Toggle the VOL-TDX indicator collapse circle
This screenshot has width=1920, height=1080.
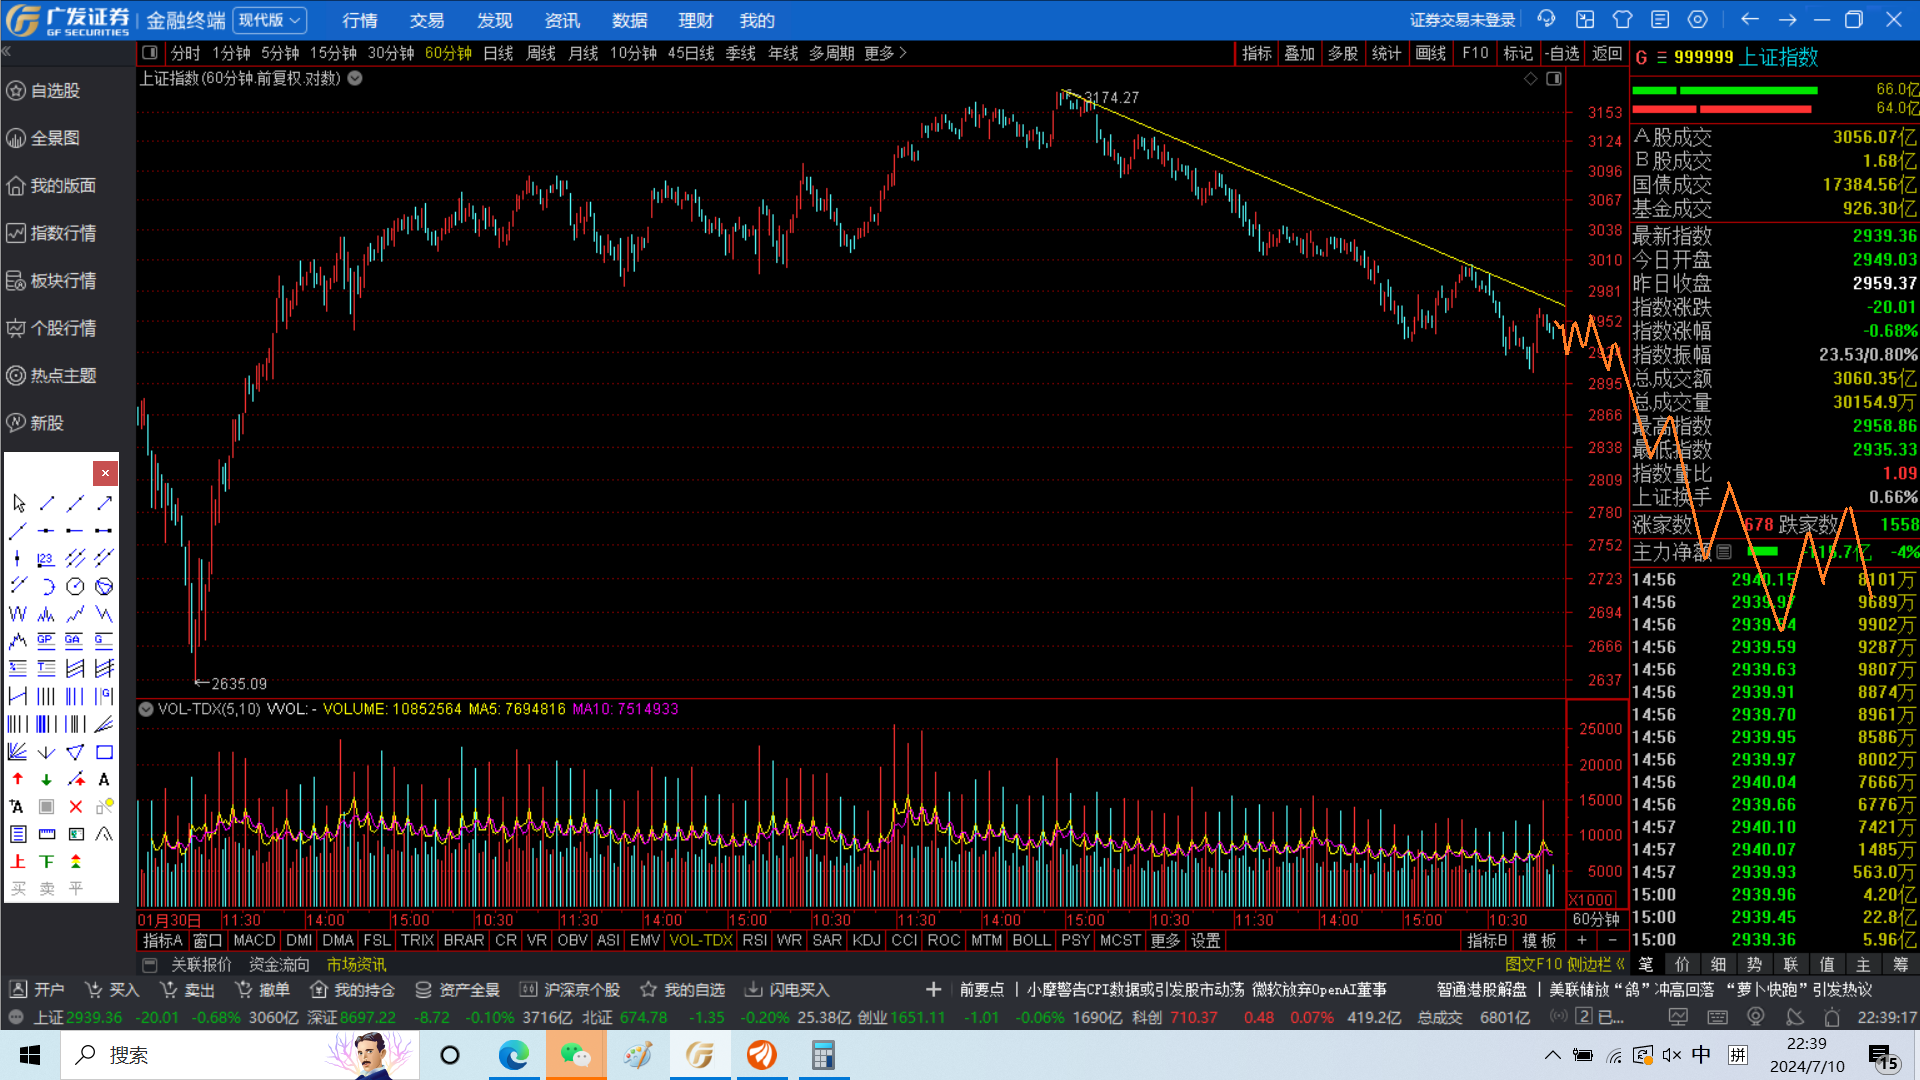click(x=146, y=709)
